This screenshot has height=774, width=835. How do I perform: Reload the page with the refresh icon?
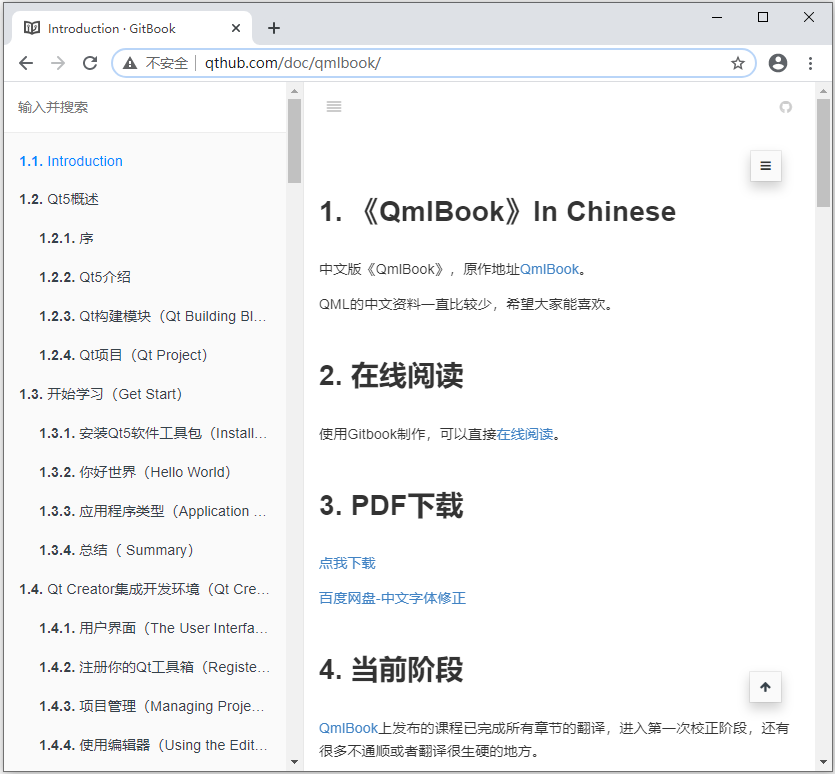point(90,63)
